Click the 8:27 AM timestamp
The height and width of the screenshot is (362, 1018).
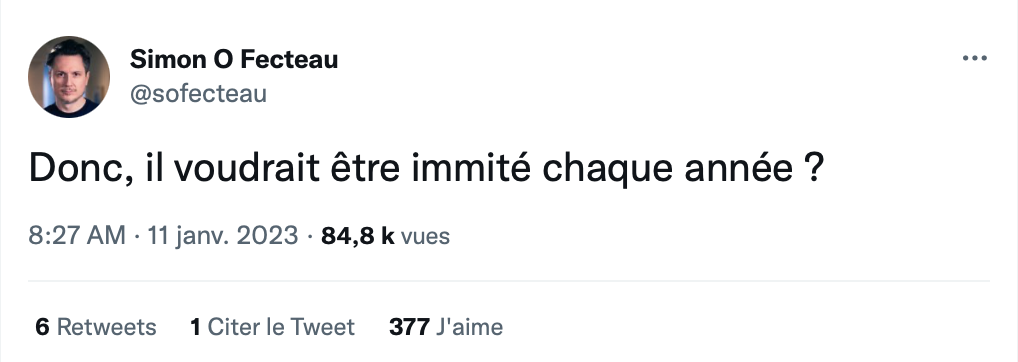click(77, 235)
